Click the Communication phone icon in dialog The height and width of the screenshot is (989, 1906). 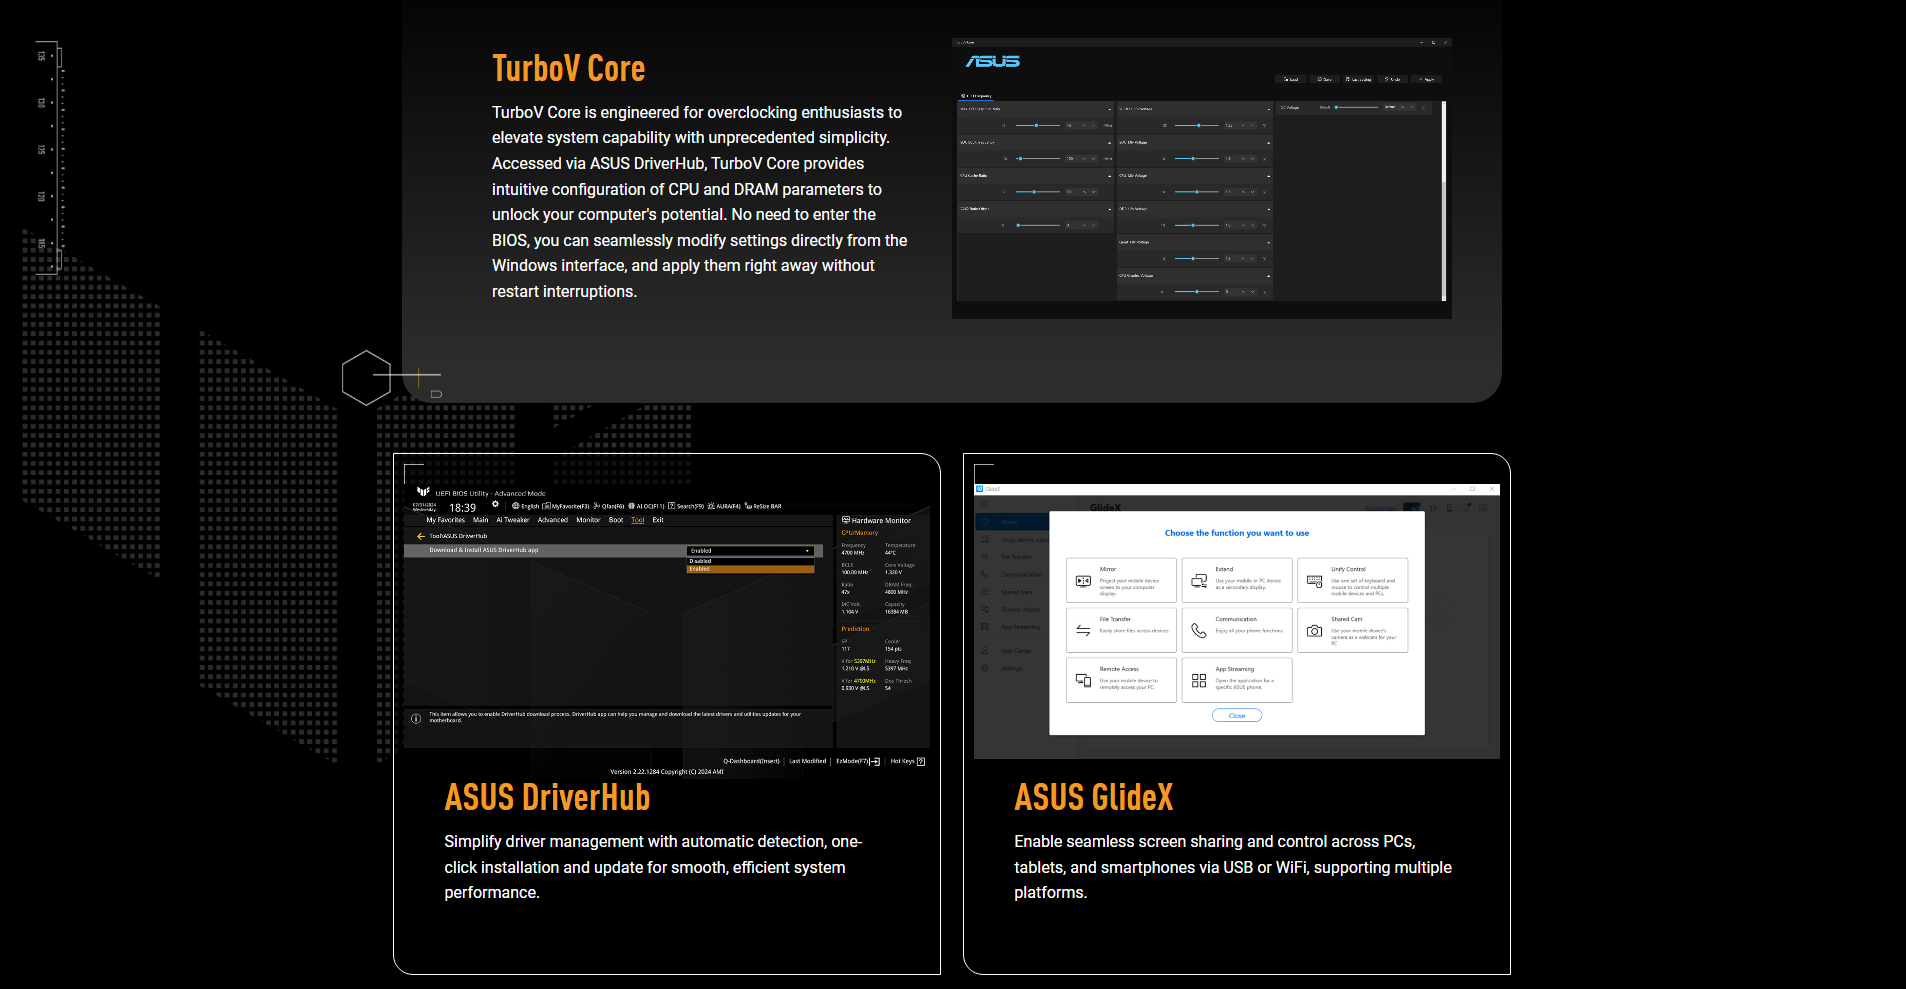click(x=1199, y=631)
